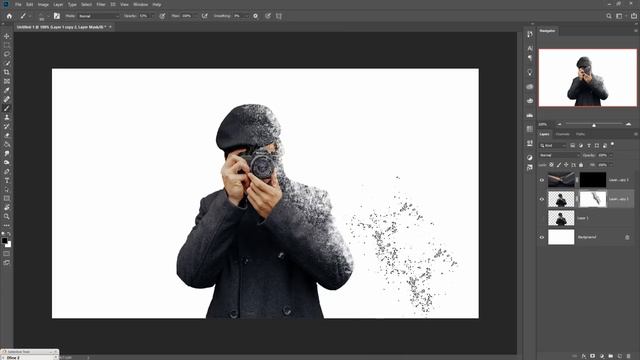Click the Navigator zoom slider handle
This screenshot has width=640, height=360.
pyautogui.click(x=594, y=125)
